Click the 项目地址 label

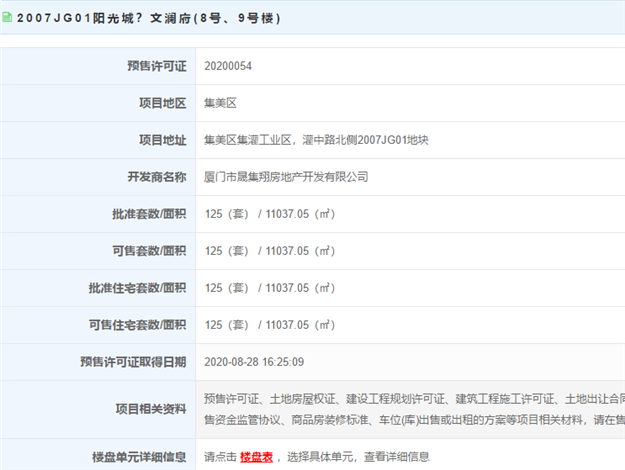coord(163,140)
